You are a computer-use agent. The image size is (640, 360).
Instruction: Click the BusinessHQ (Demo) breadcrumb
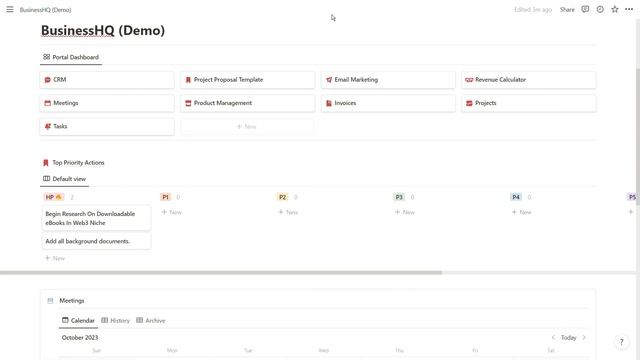[45, 10]
